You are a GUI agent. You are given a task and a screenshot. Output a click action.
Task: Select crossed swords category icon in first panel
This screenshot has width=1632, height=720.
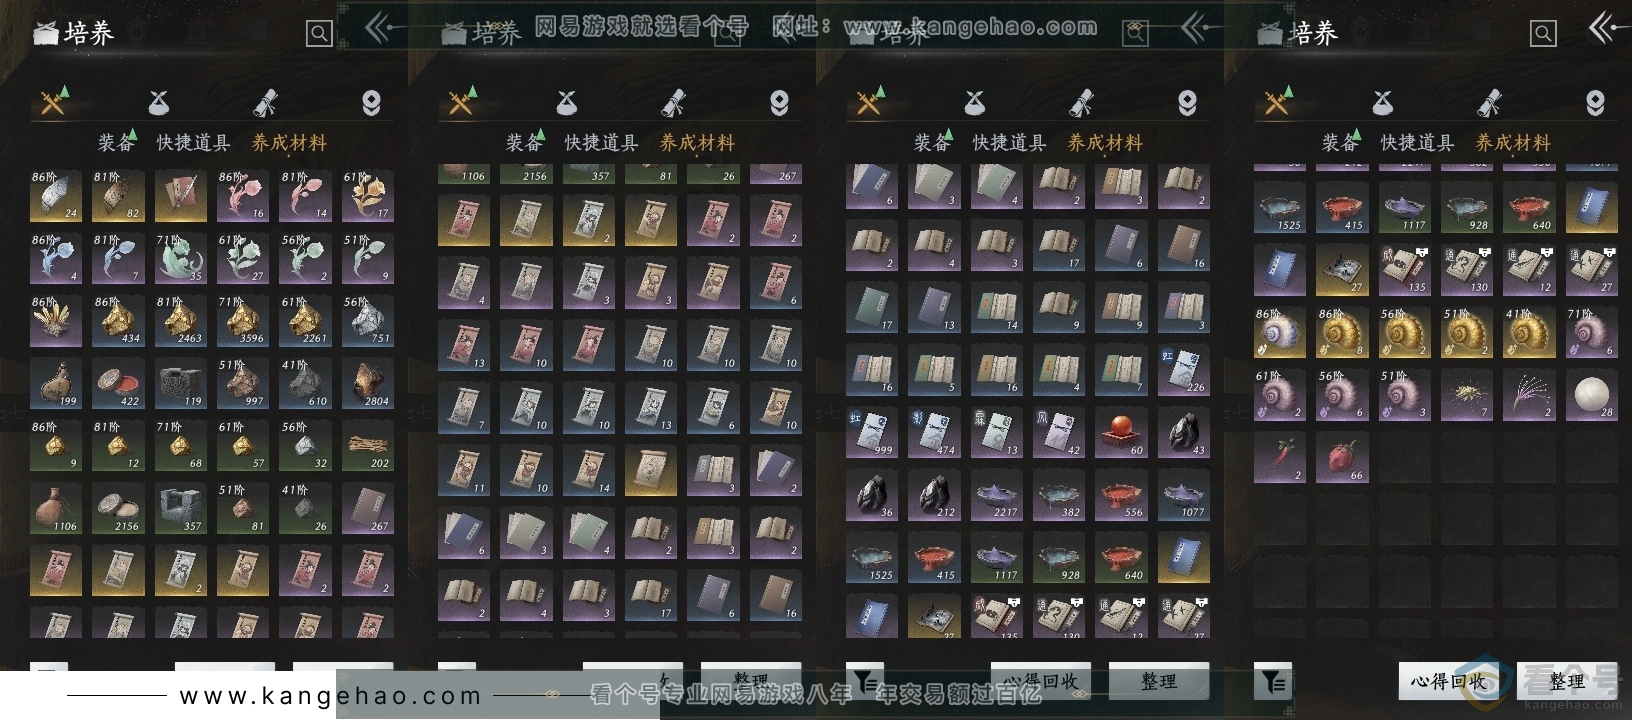(x=54, y=101)
